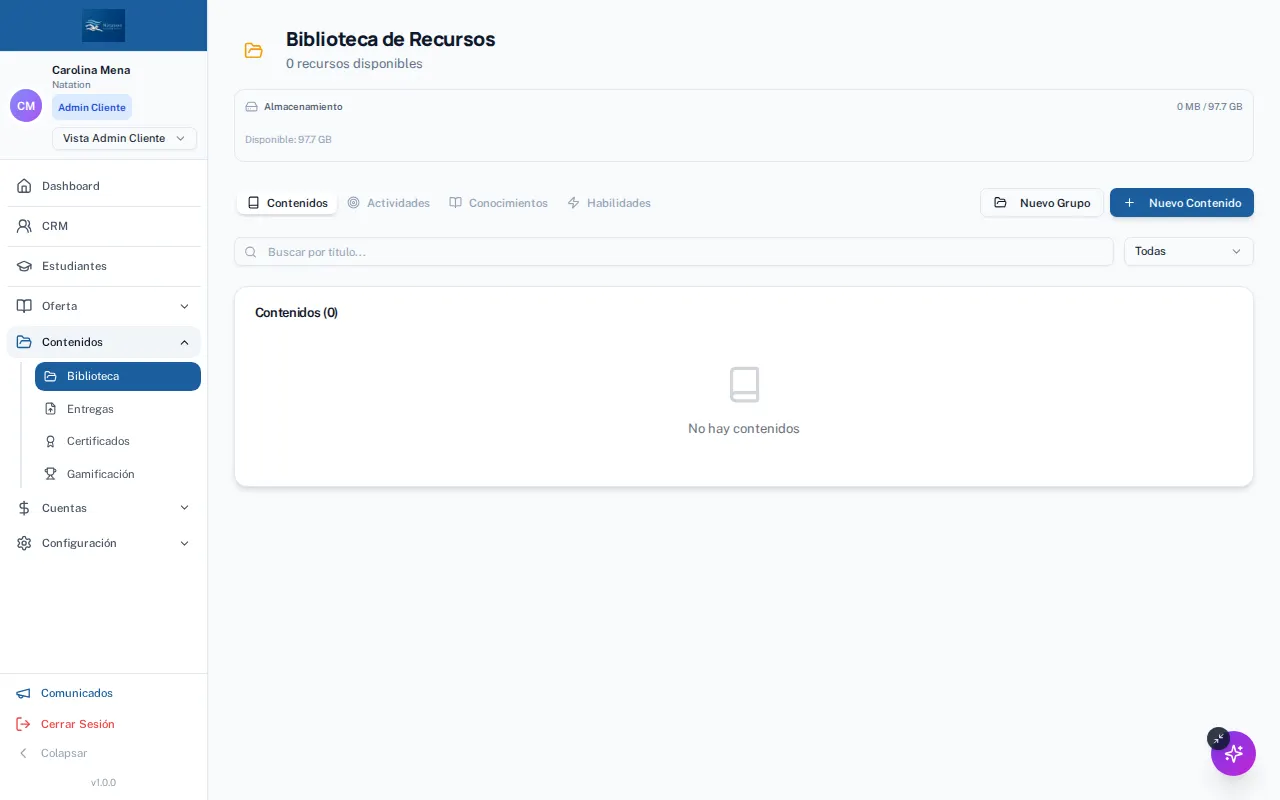1280x800 pixels.
Task: Open Certificados in the sidebar
Action: pos(118,441)
